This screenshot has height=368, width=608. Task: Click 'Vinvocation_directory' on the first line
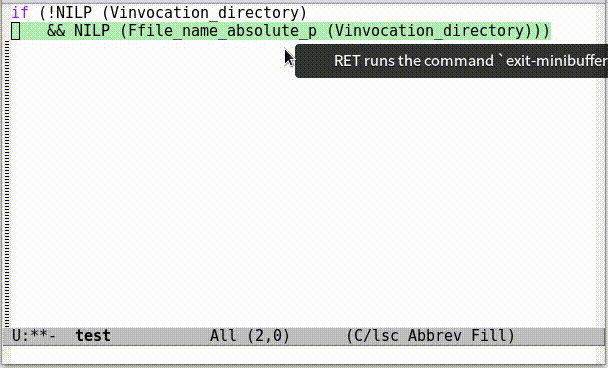point(204,13)
